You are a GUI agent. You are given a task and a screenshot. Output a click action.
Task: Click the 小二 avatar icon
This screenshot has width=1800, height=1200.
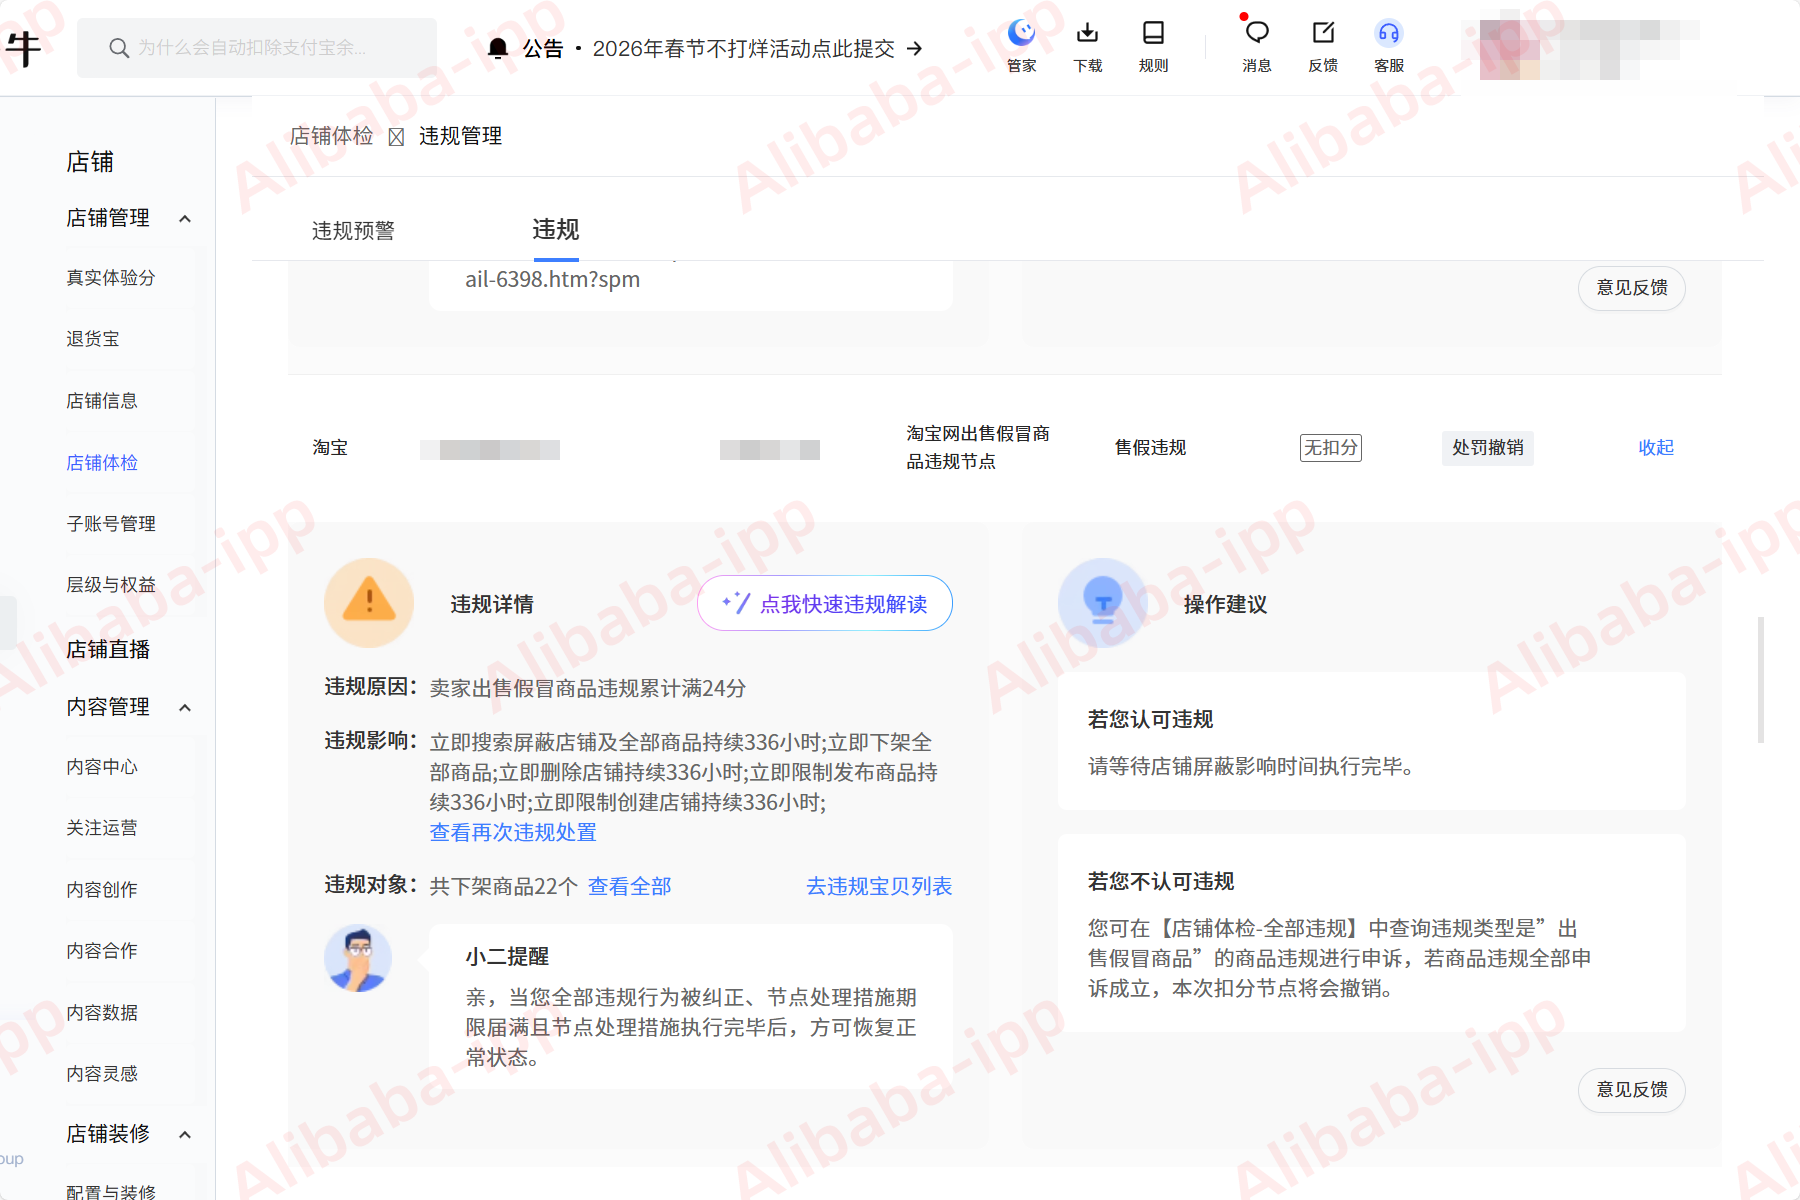click(358, 958)
